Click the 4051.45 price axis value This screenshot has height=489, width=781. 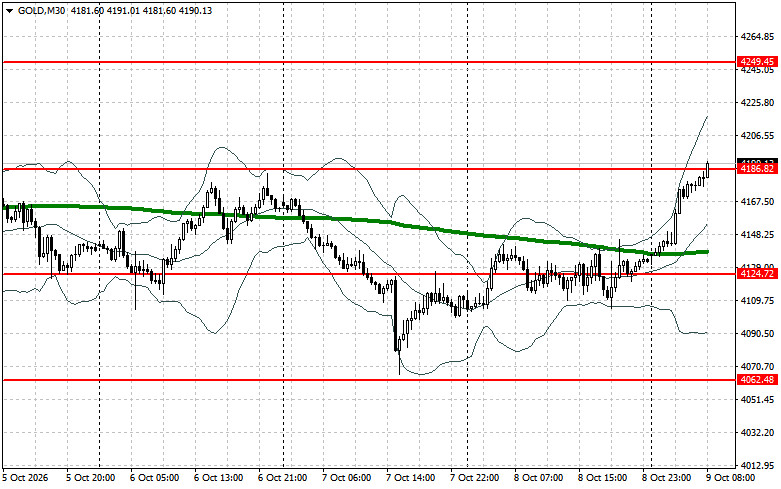(758, 399)
